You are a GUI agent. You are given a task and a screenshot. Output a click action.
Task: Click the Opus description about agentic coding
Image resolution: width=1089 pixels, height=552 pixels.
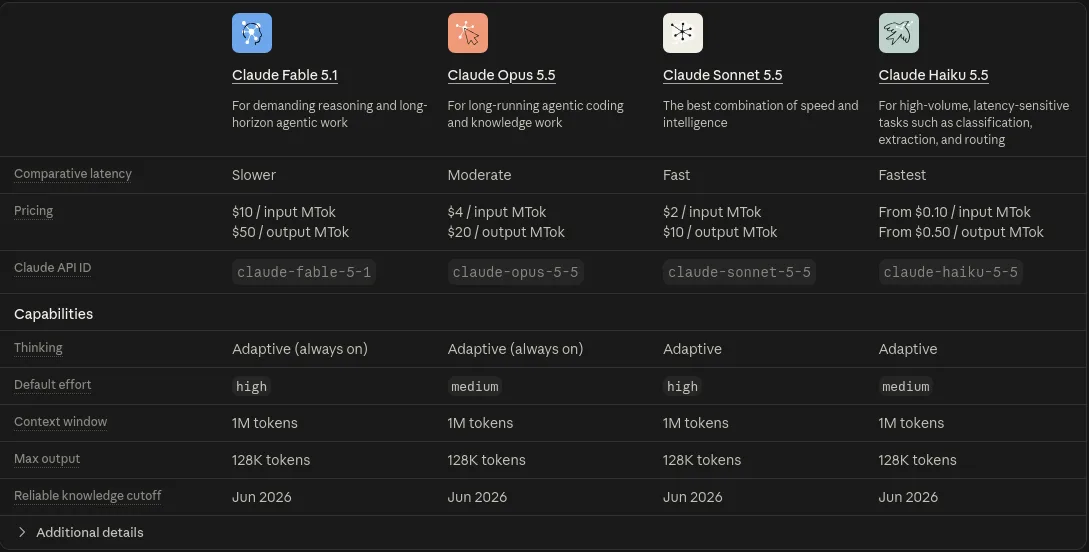pos(535,114)
